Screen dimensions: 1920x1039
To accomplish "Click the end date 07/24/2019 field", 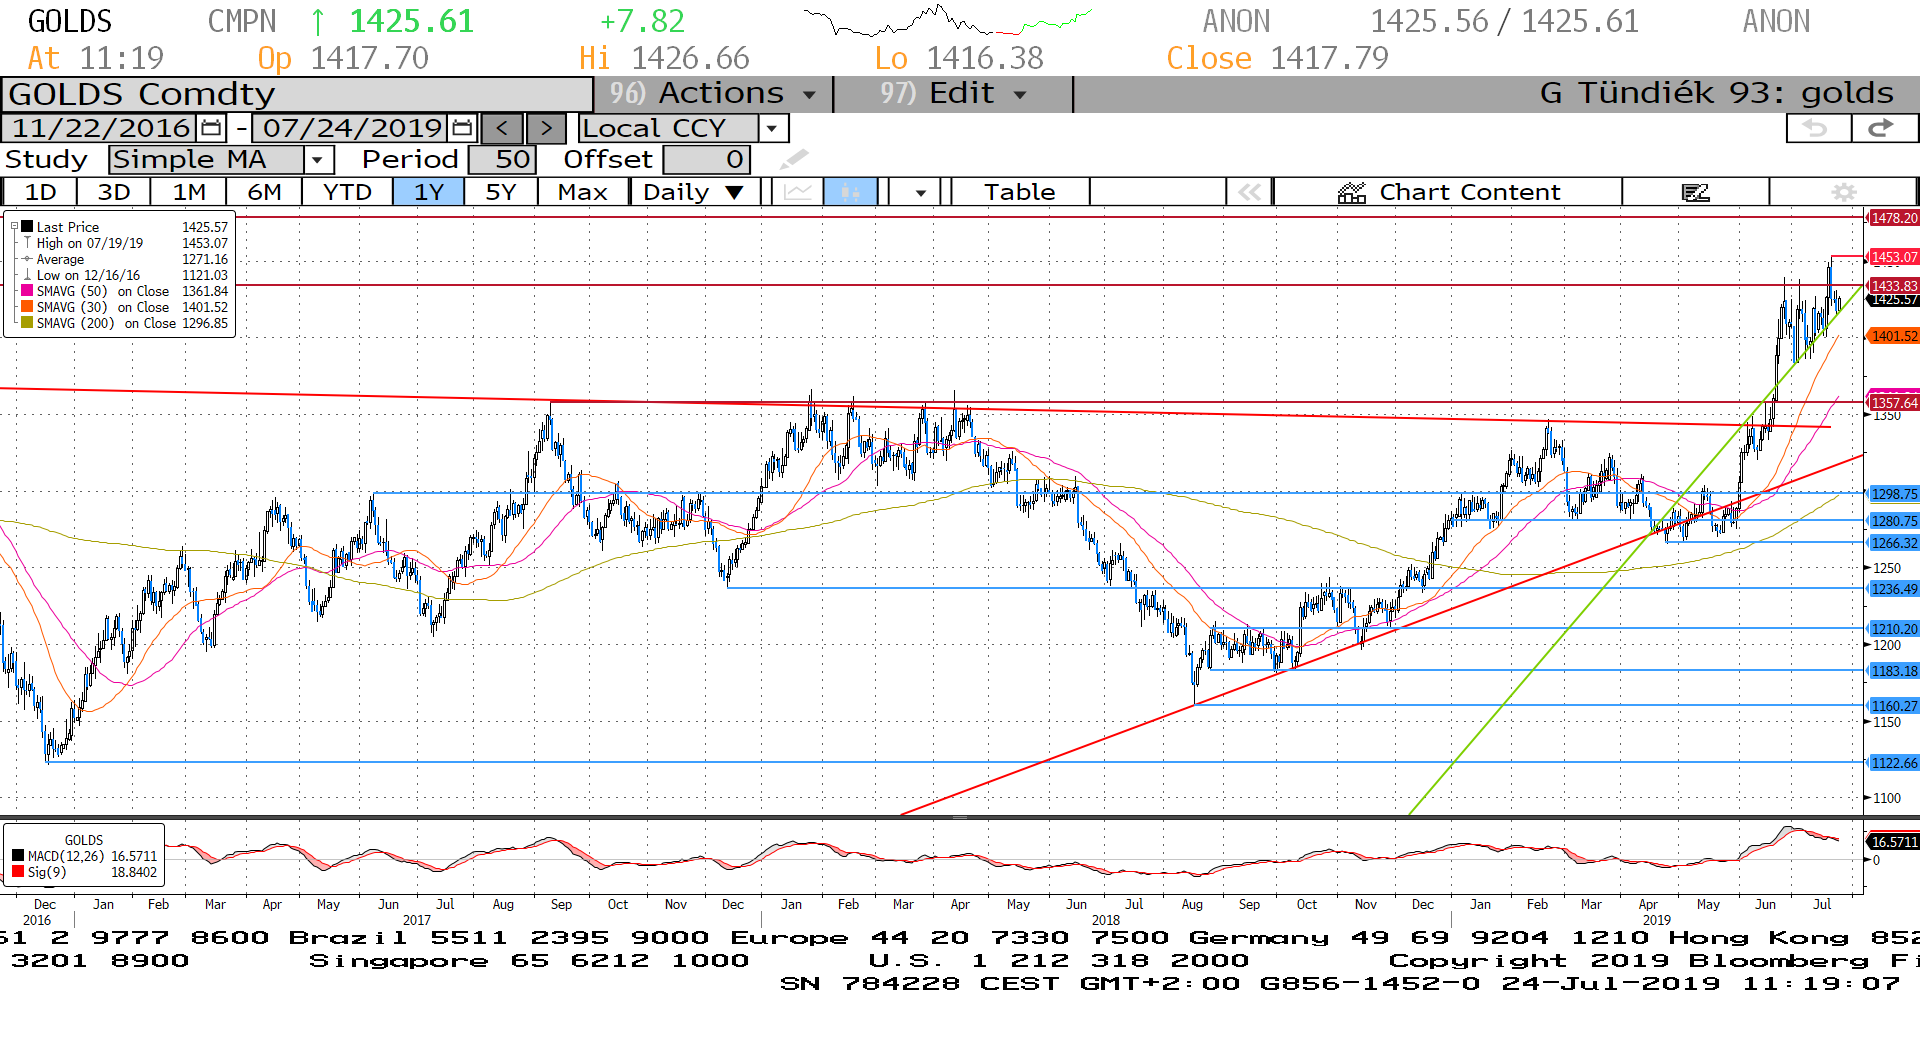I will pyautogui.click(x=351, y=128).
